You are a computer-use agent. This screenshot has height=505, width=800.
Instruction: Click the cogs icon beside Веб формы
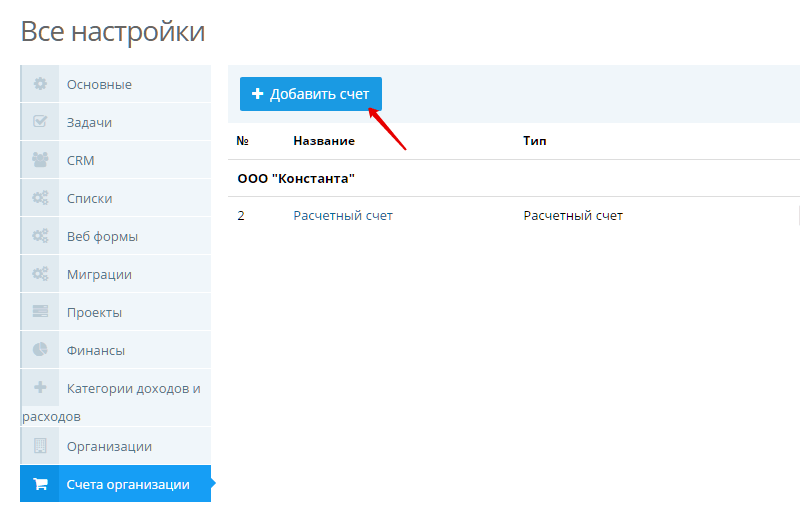pos(40,236)
